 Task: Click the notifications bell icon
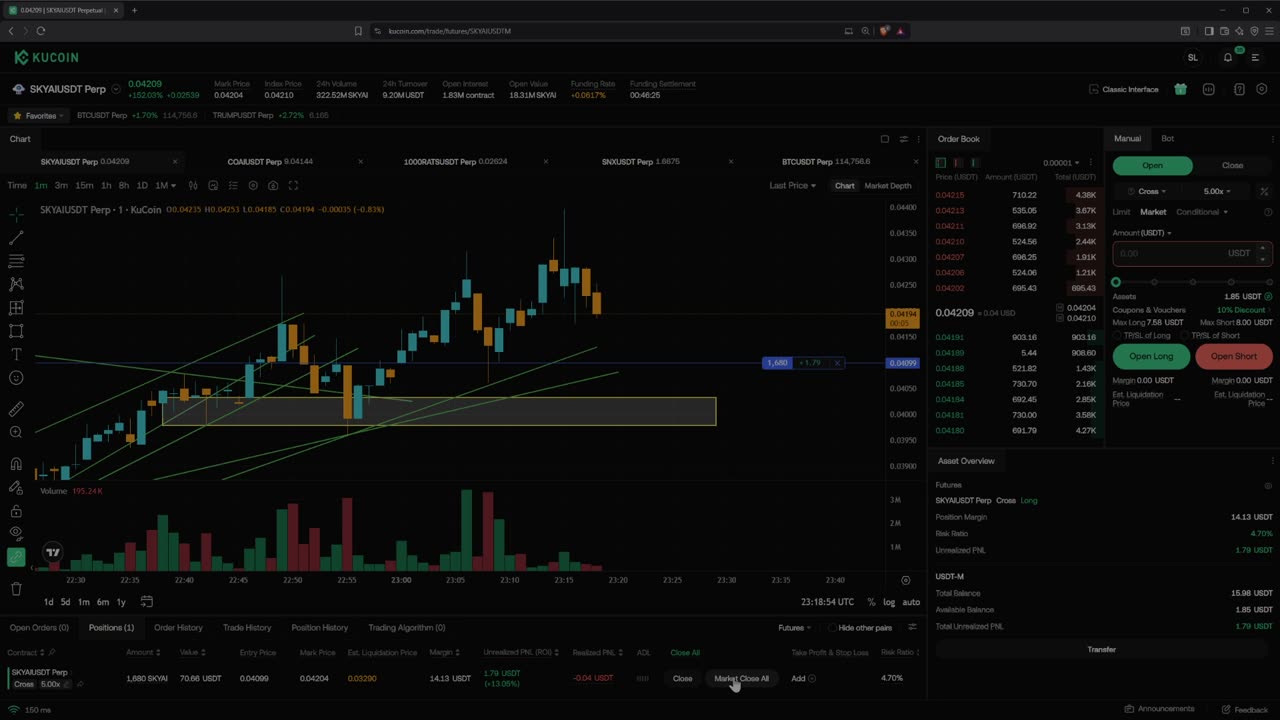coord(1228,57)
